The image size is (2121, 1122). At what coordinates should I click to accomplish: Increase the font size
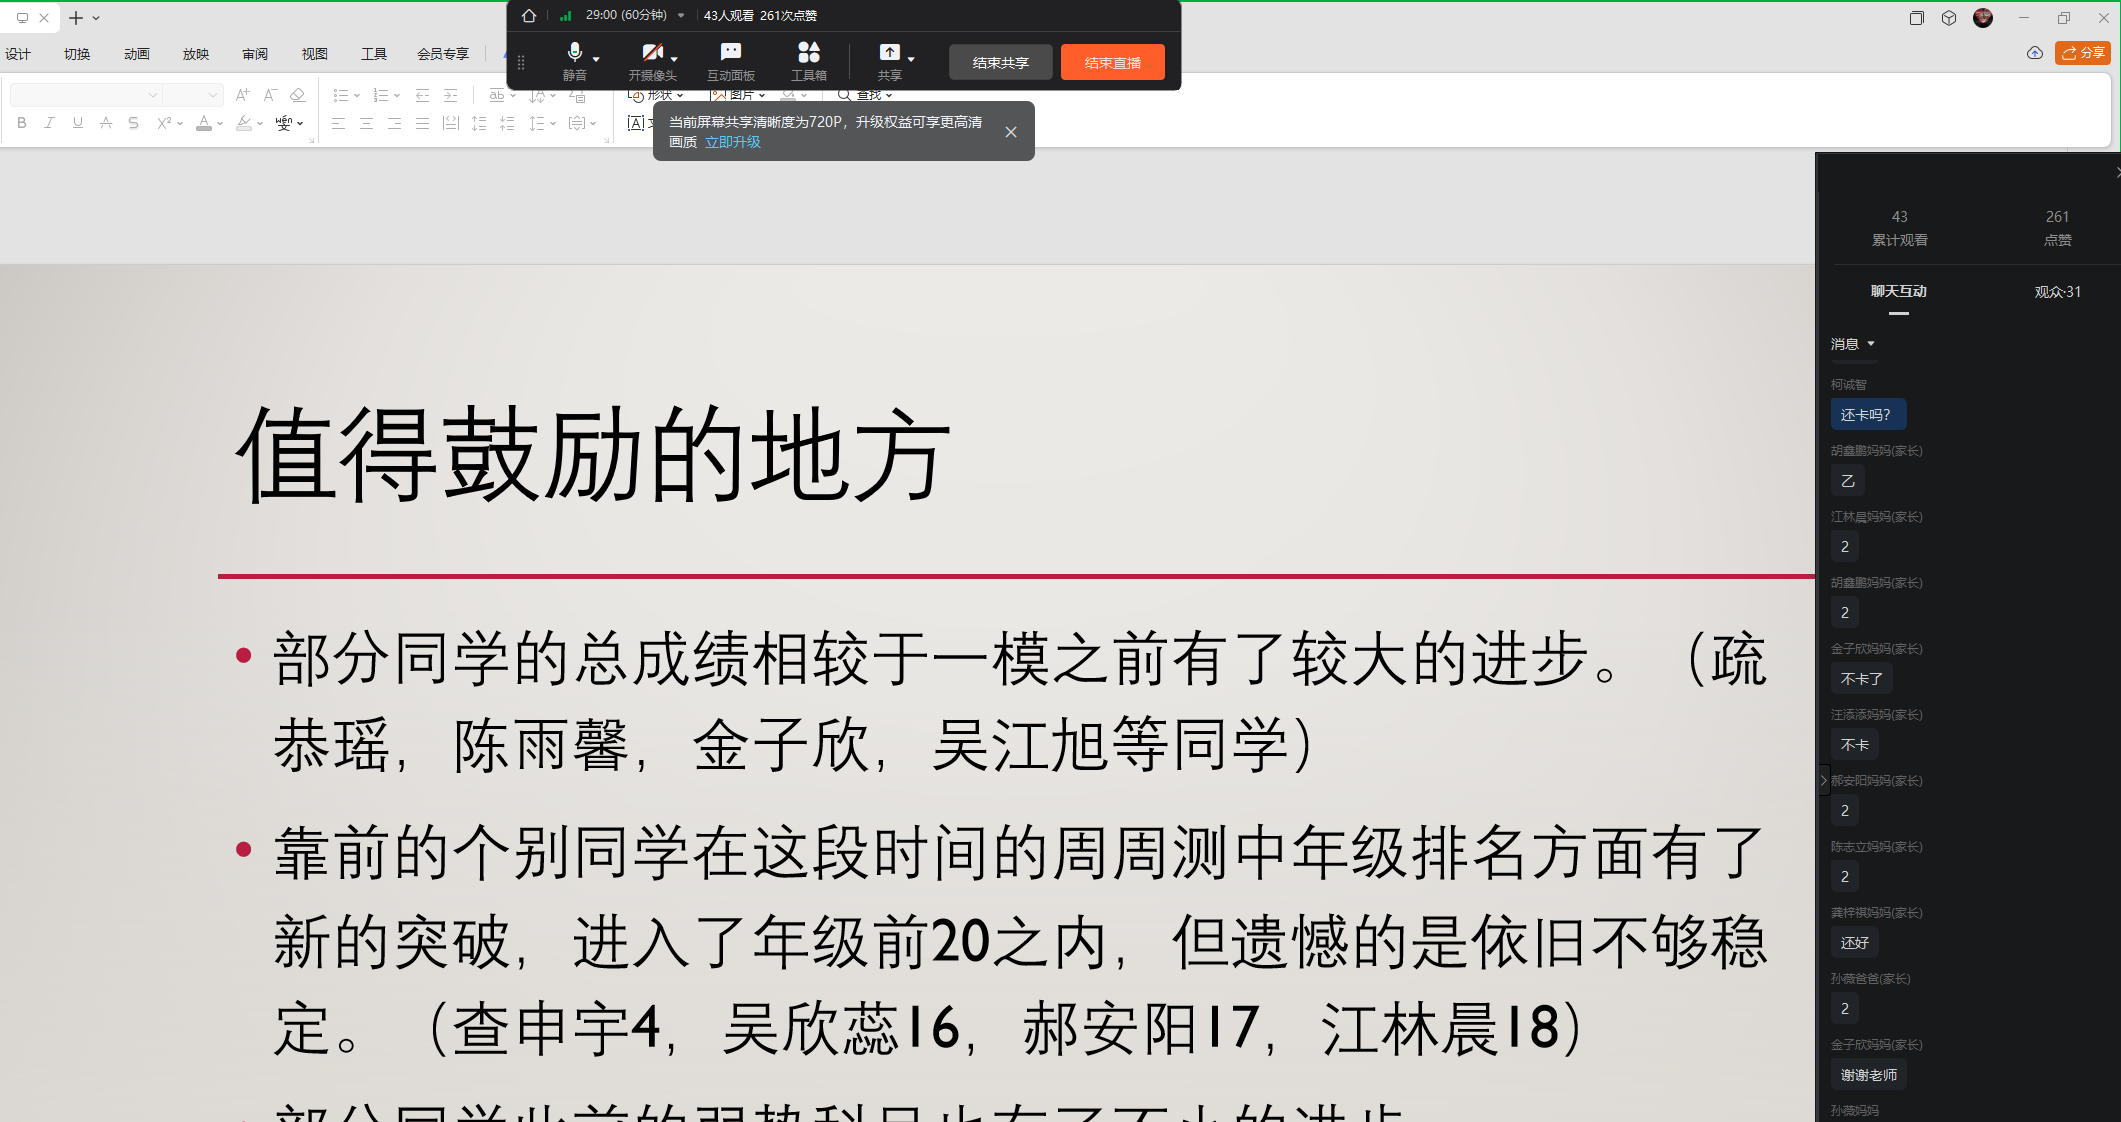coord(242,95)
